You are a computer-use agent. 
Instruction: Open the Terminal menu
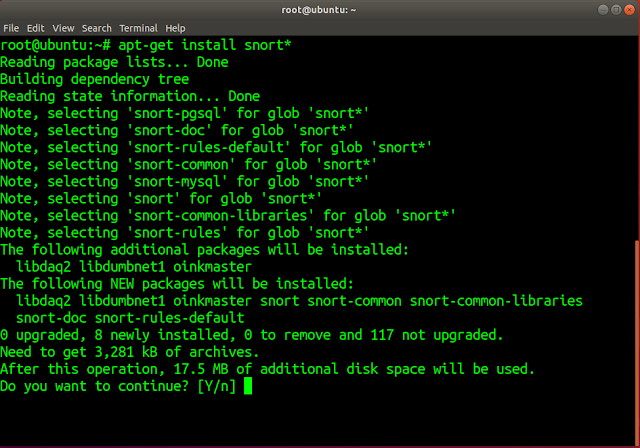pyautogui.click(x=138, y=28)
